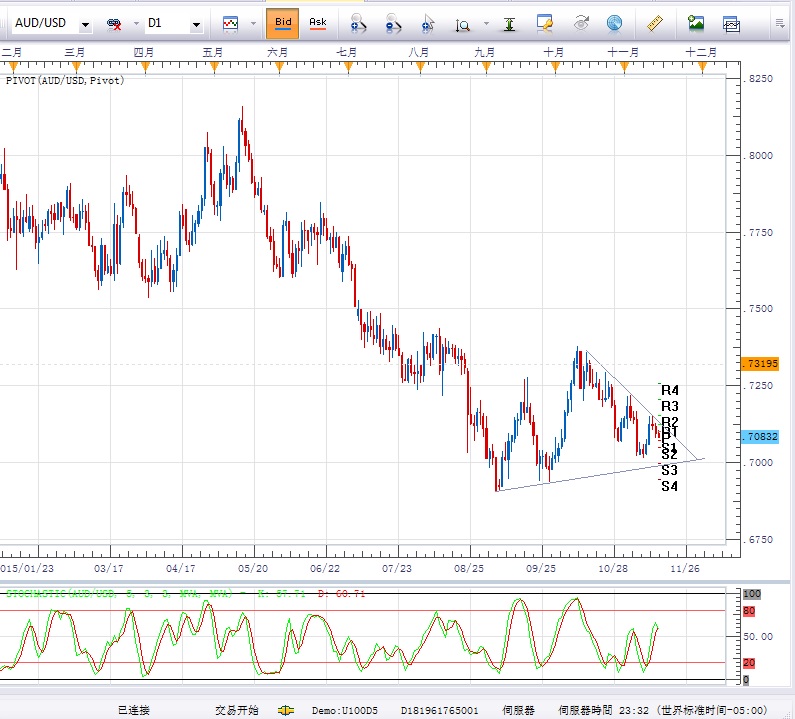Click the save chart as image icon
This screenshot has width=795, height=719.
696,22
